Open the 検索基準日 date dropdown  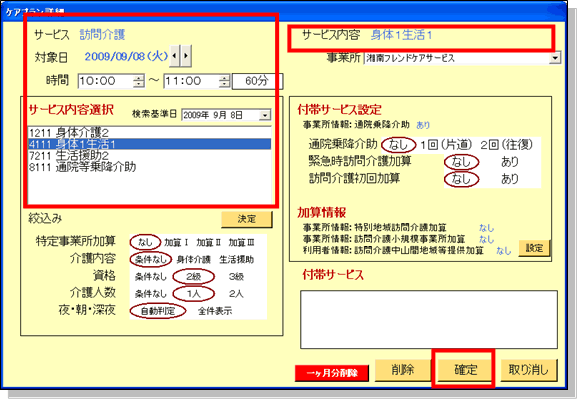pos(265,115)
